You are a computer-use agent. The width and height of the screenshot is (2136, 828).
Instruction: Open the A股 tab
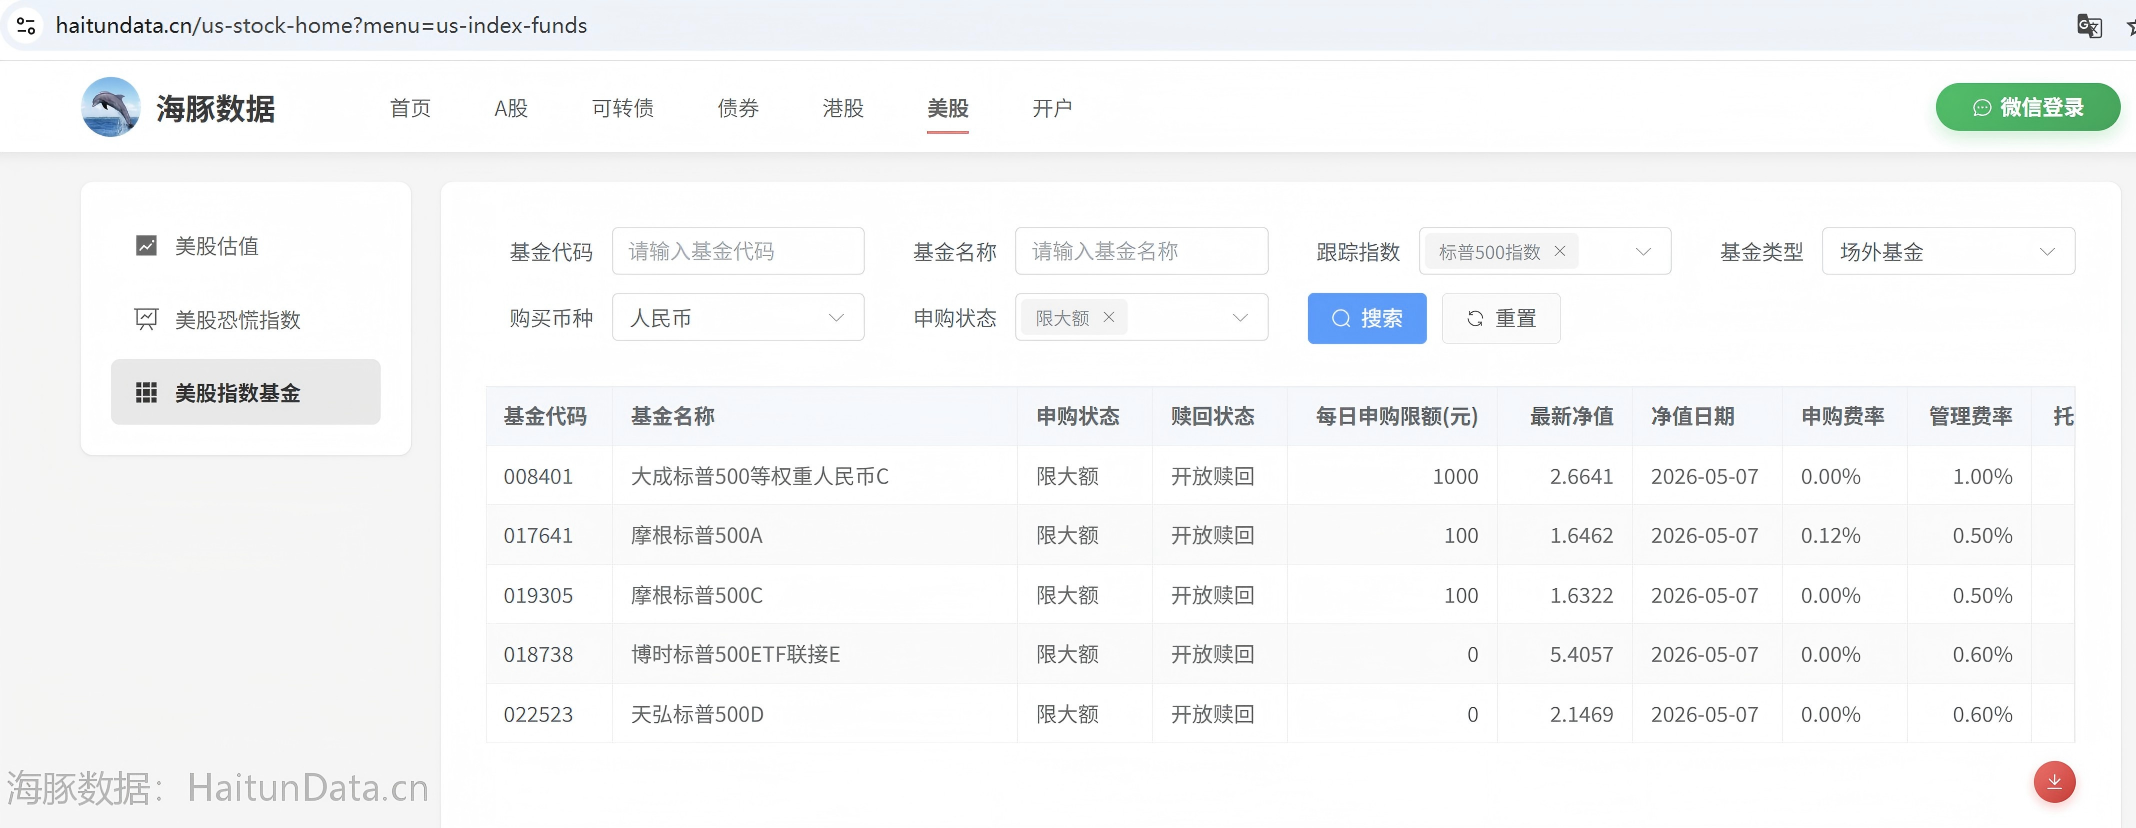point(511,108)
